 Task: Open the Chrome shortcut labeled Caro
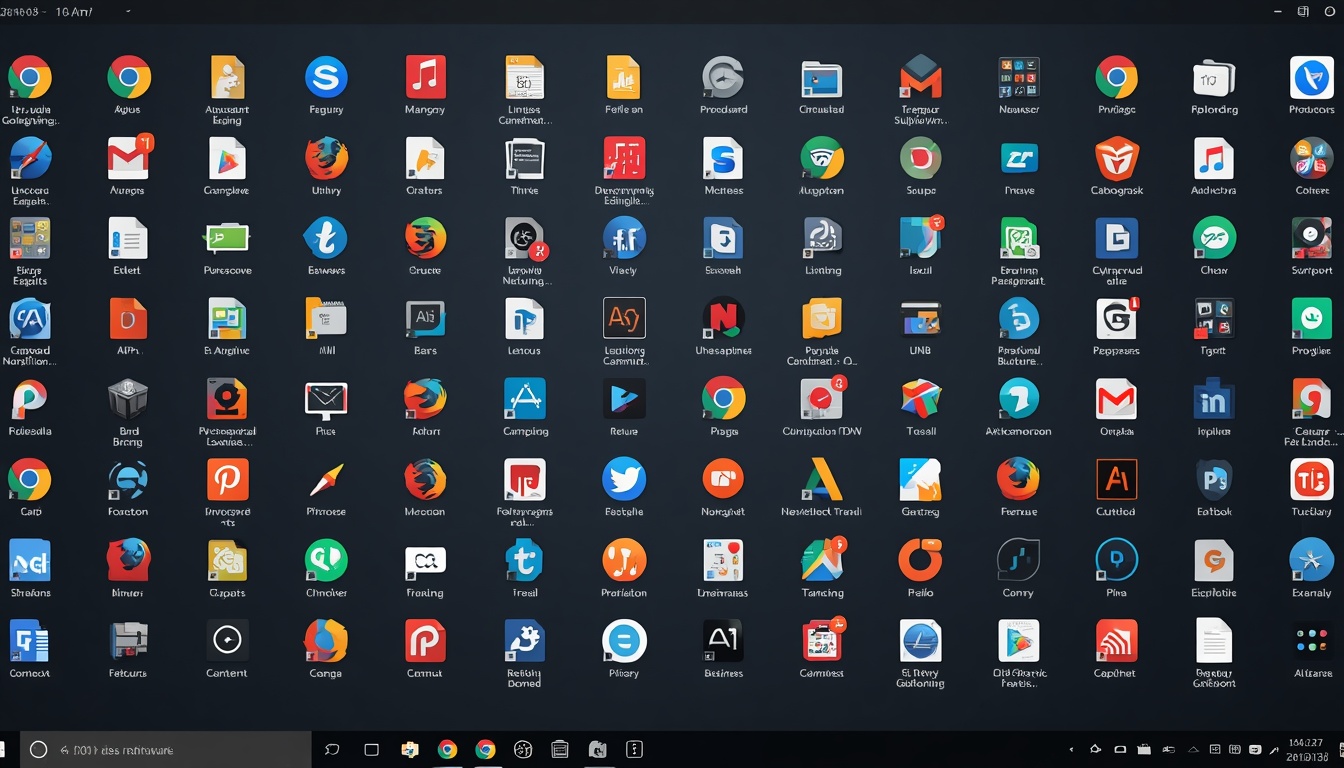pyautogui.click(x=30, y=480)
